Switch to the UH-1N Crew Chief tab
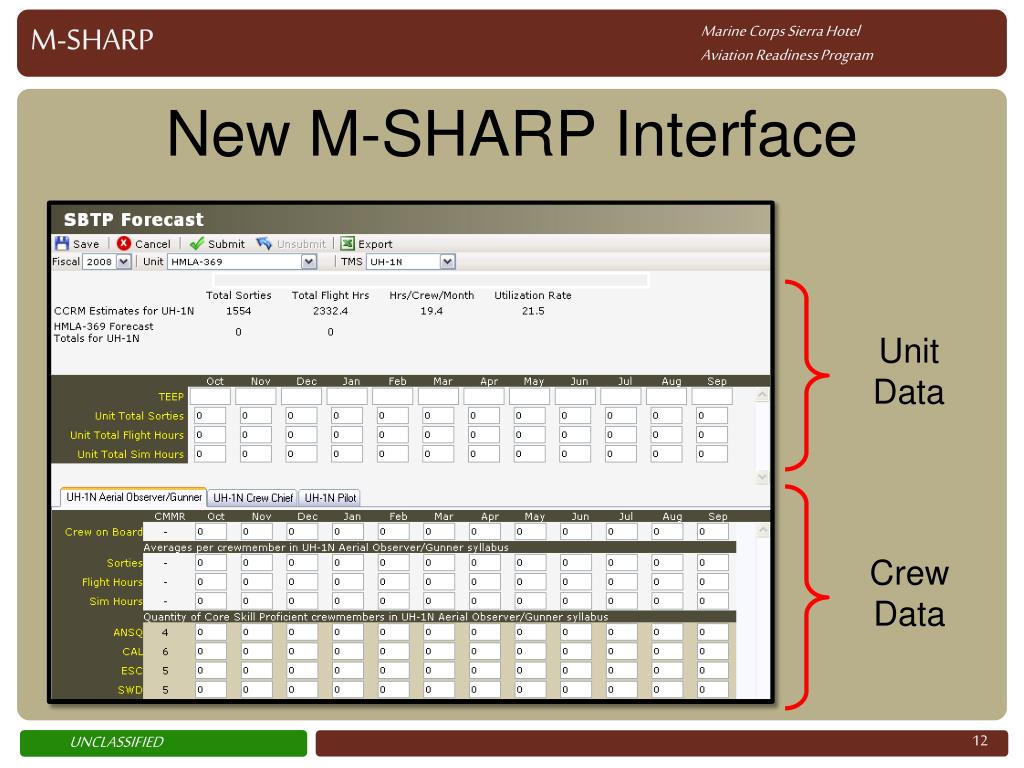1024x768 pixels. tap(253, 498)
